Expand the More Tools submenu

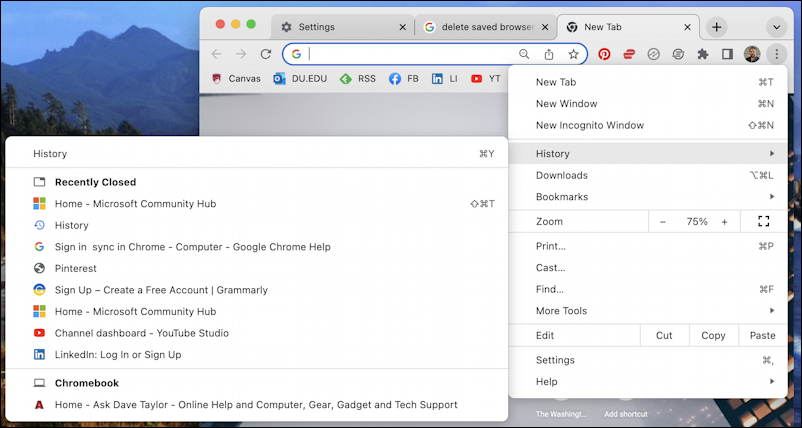pos(648,311)
